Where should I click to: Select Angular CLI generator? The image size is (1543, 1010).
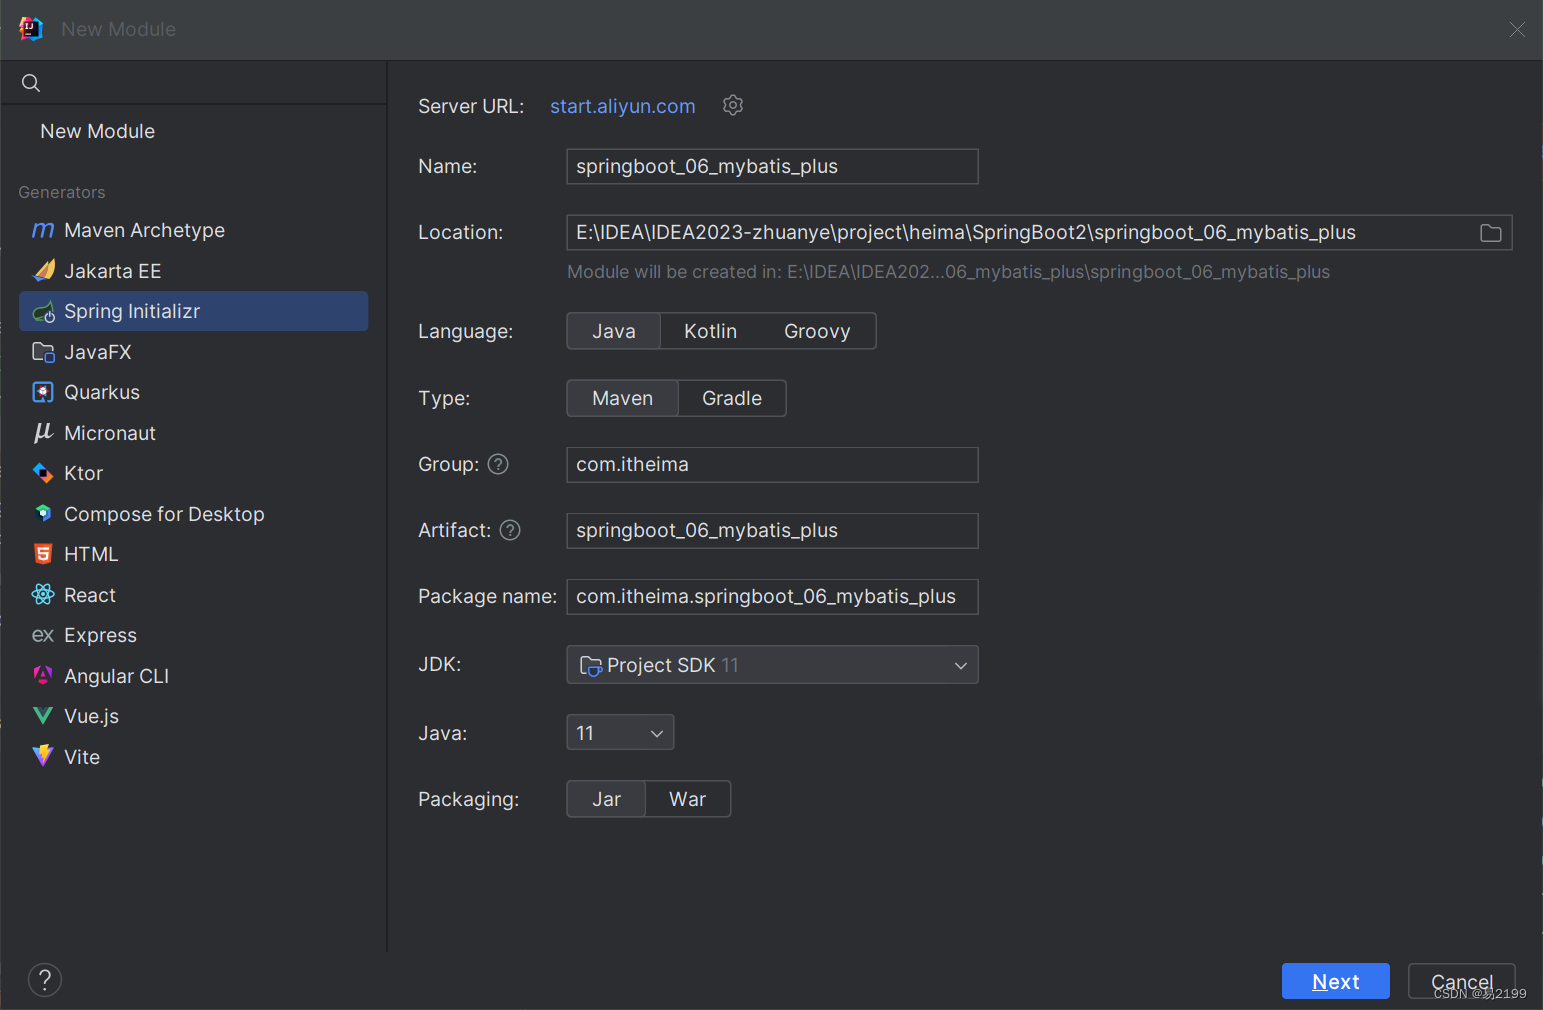click(x=194, y=676)
